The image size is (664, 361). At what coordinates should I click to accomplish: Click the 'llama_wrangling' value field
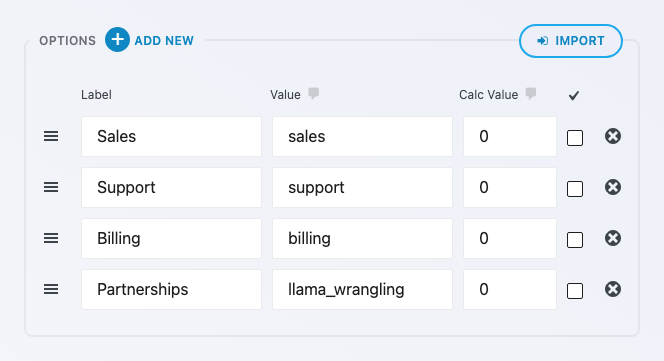pos(362,289)
